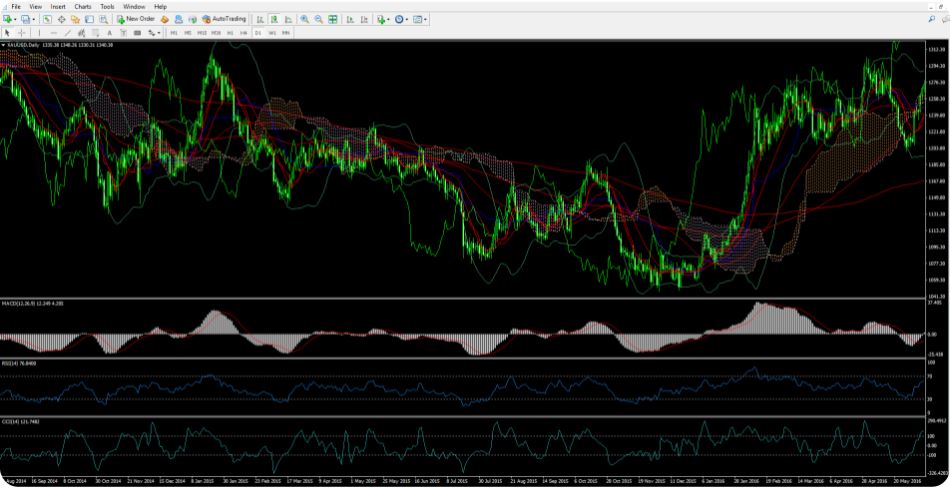
Task: Draw a vertical line tool
Action: click(39, 33)
